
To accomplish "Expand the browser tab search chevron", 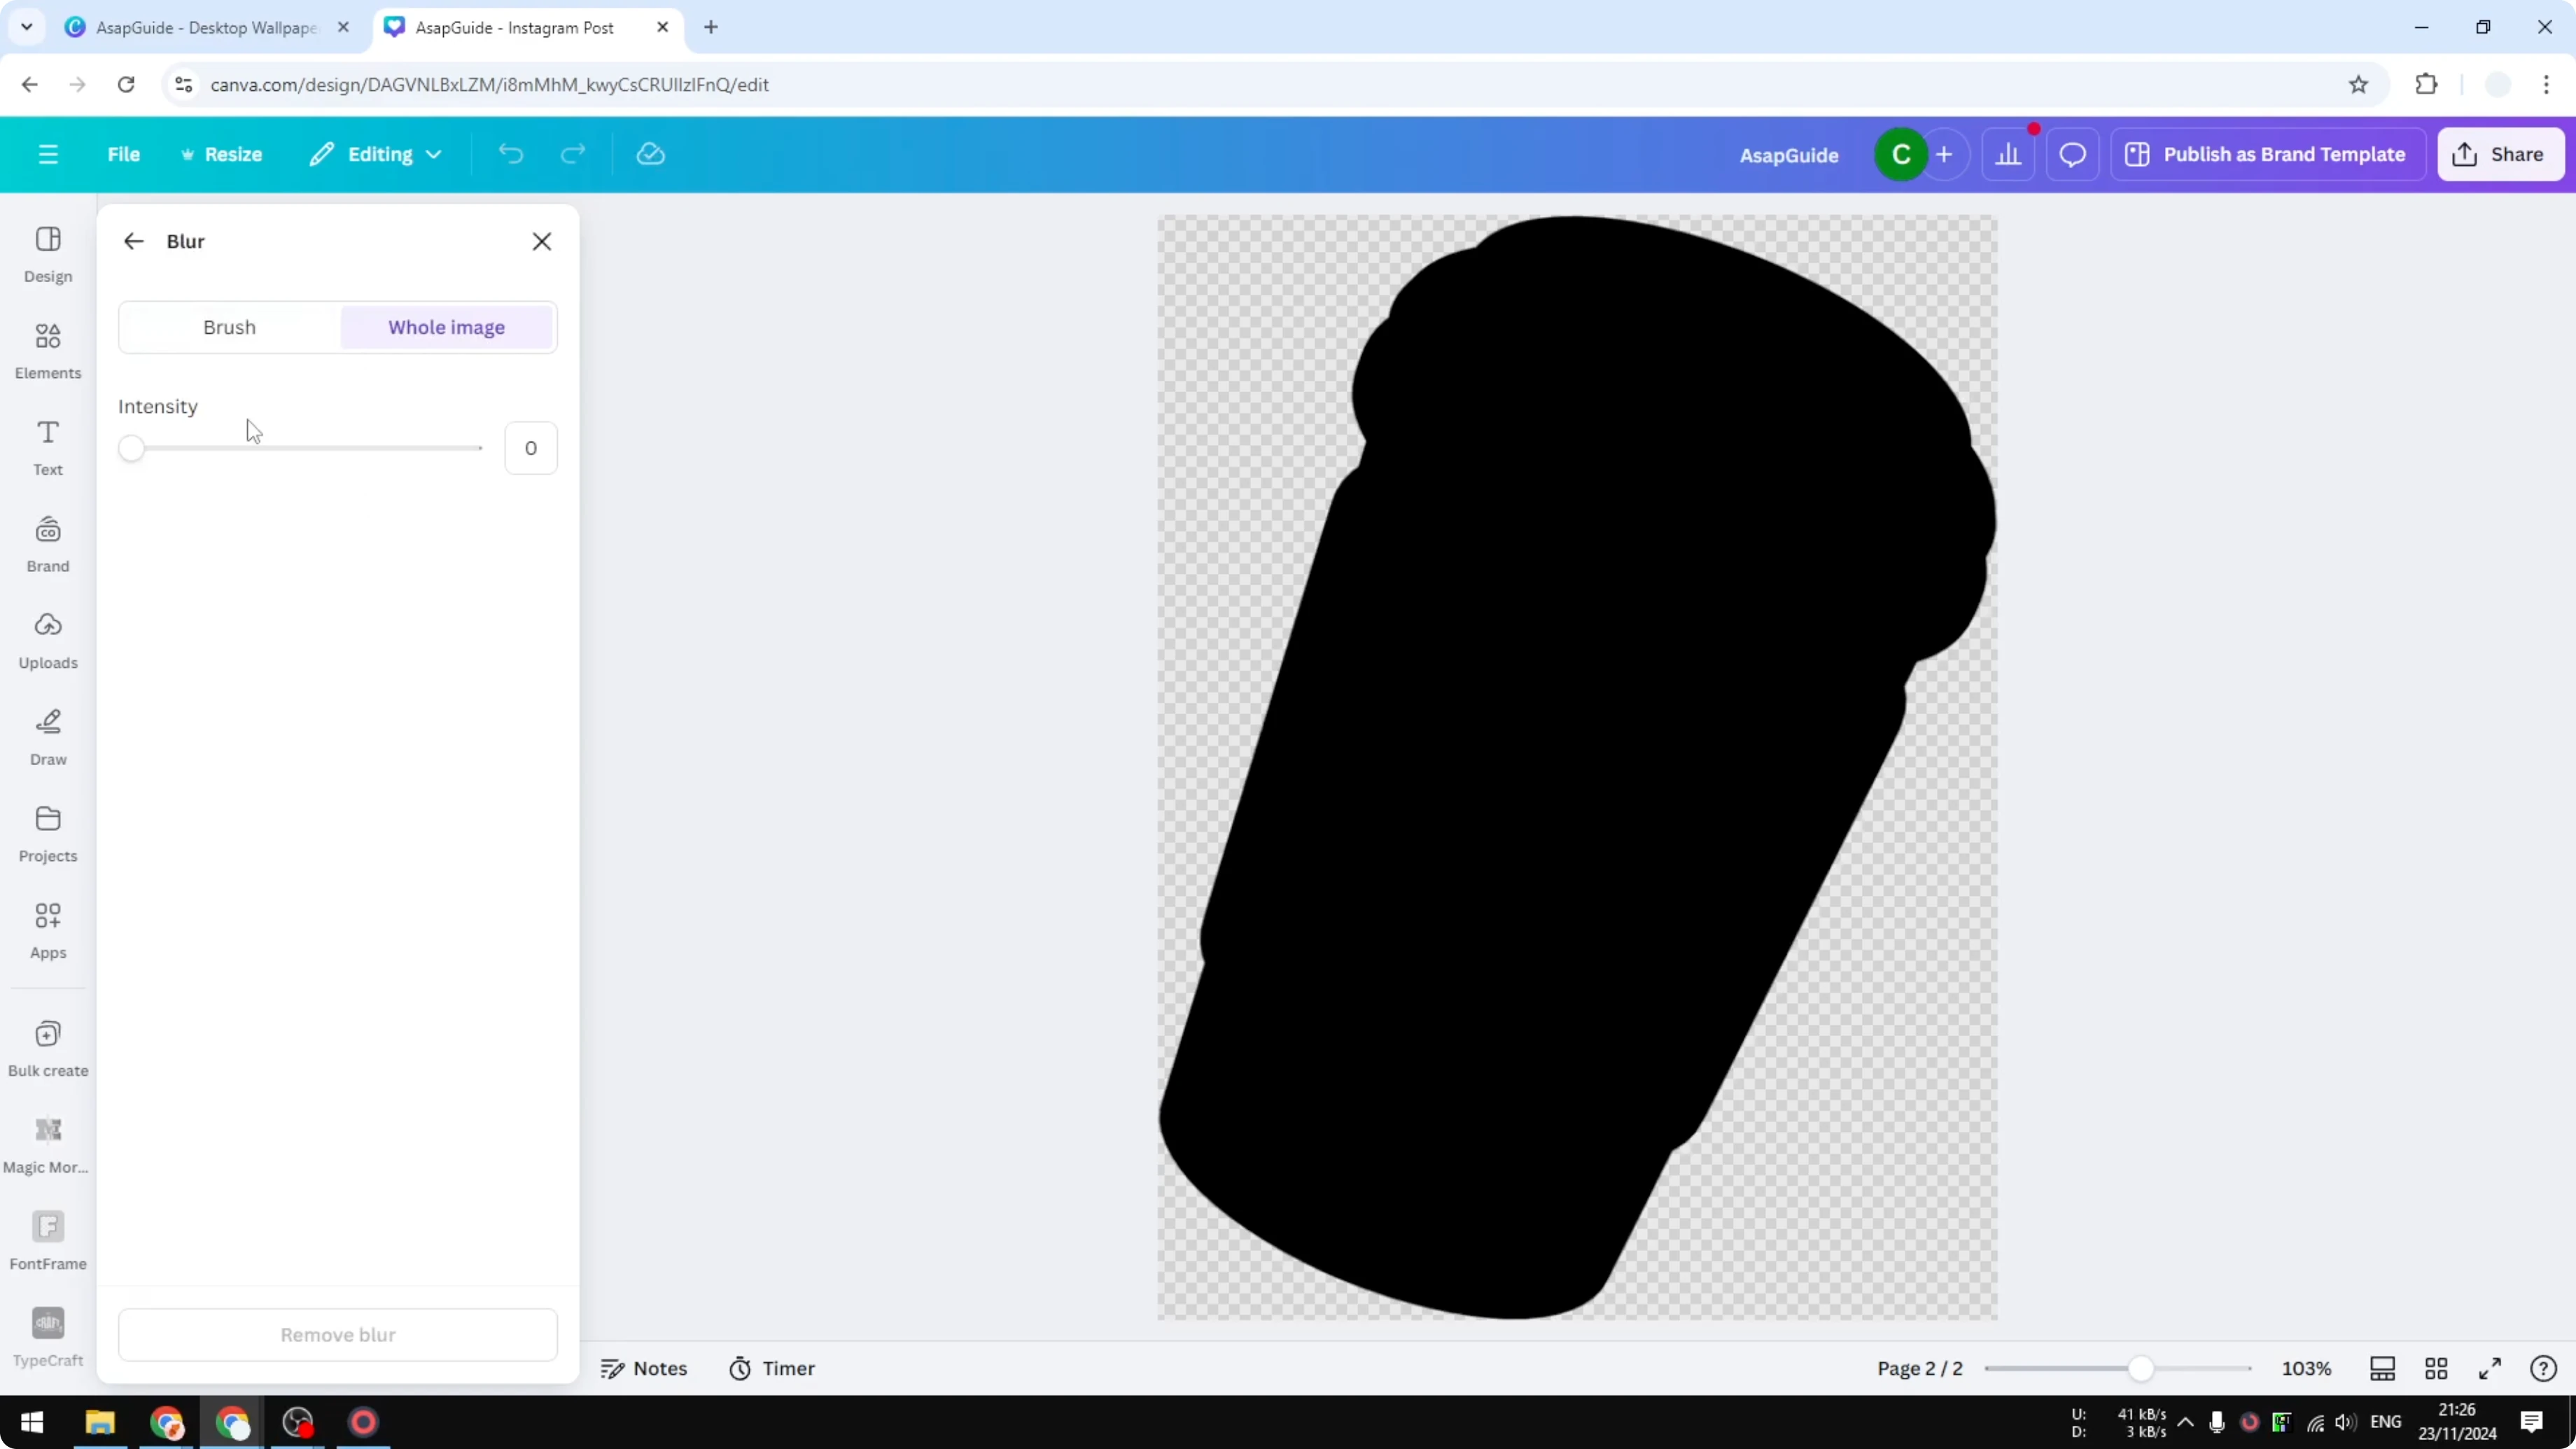I will tap(26, 27).
